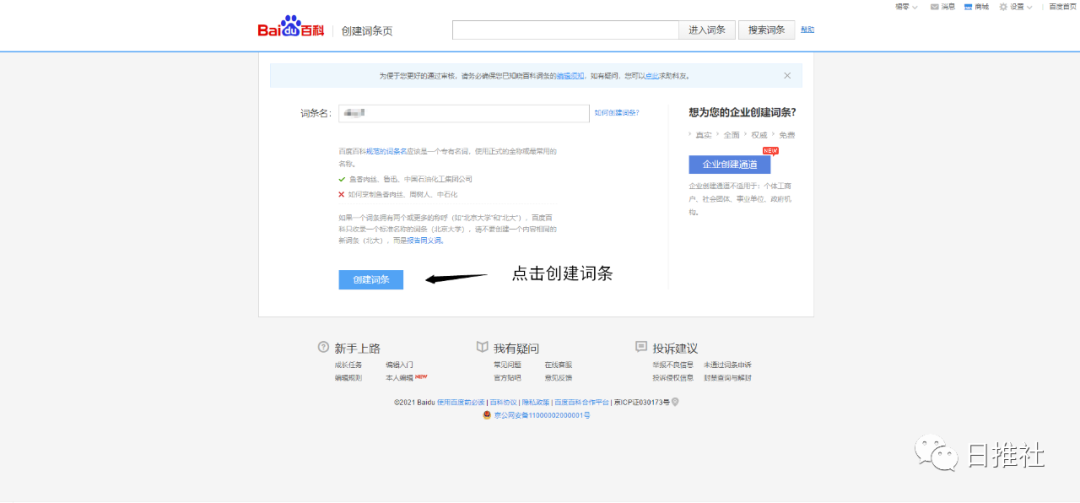1080x503 pixels.
Task: Click the 词条名 input field
Action: pyautogui.click(x=463, y=113)
